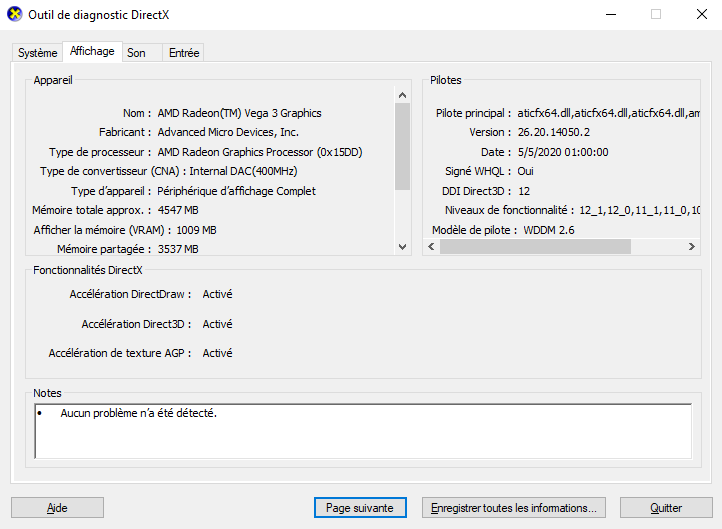Viewport: 722px width, 529px height.
Task: Click the text Advanced Micro Devices, Inc.
Action: coord(228,133)
